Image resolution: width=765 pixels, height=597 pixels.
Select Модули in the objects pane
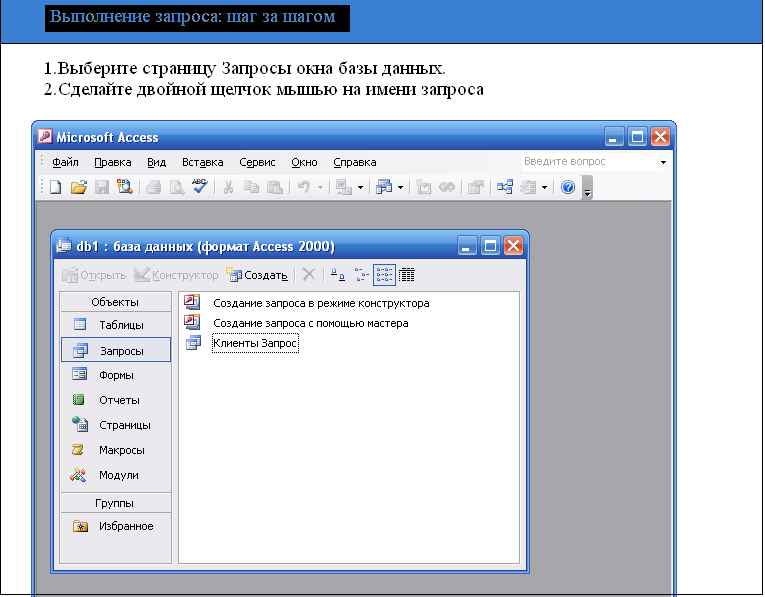tap(116, 475)
